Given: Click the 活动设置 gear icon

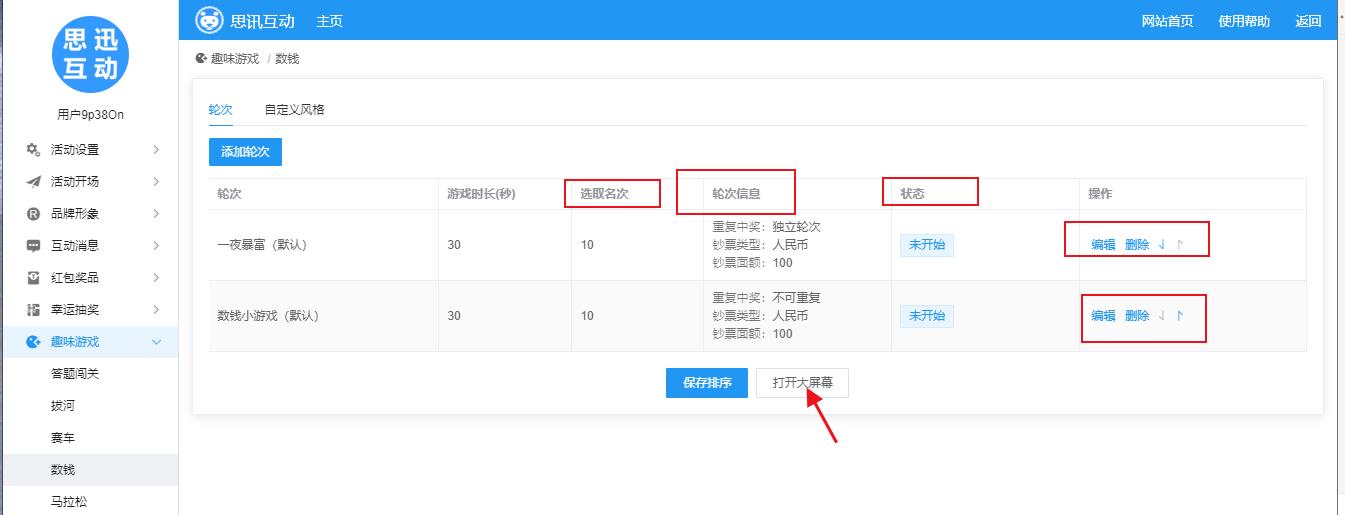Looking at the screenshot, I should click(33, 150).
